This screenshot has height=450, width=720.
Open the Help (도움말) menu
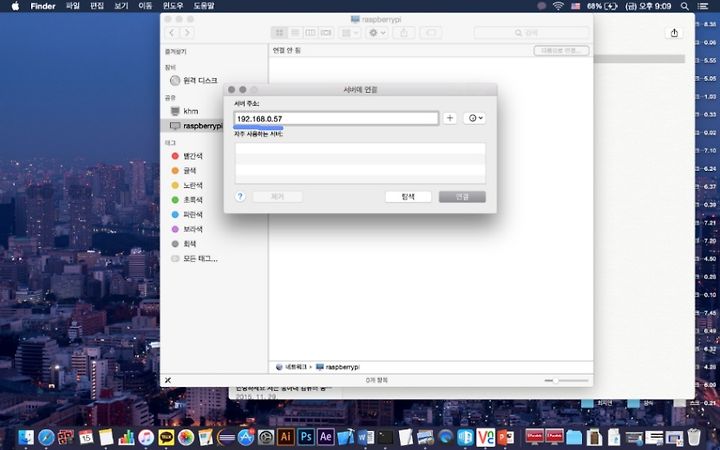[203, 6]
